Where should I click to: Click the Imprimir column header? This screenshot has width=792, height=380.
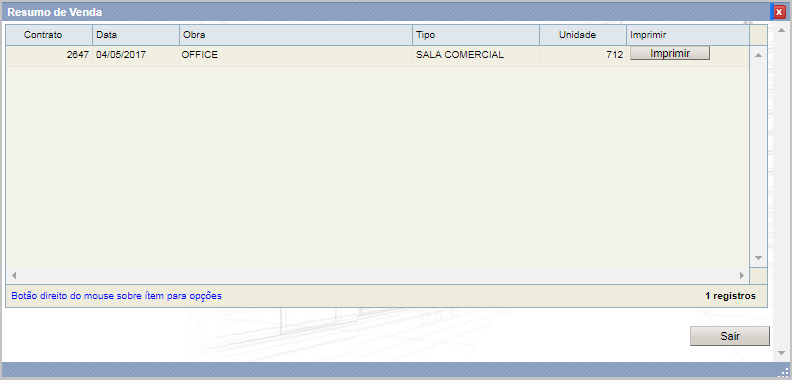pos(688,35)
